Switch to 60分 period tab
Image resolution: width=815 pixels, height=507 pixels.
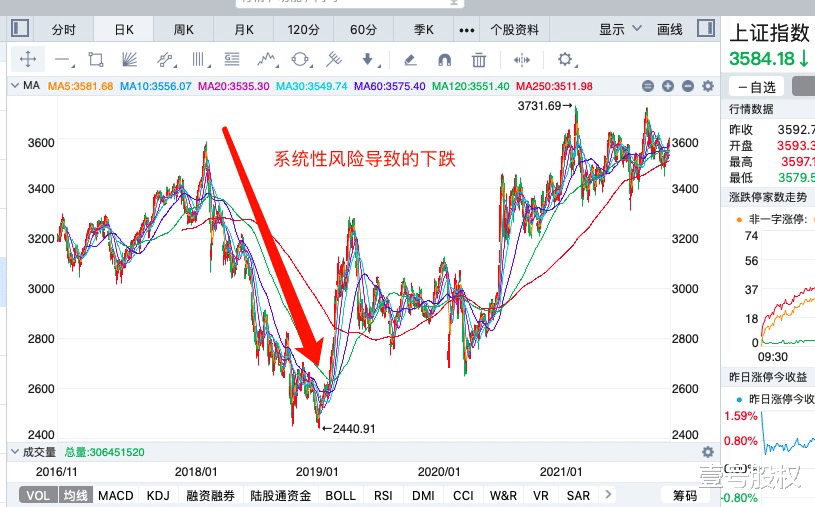(x=363, y=30)
